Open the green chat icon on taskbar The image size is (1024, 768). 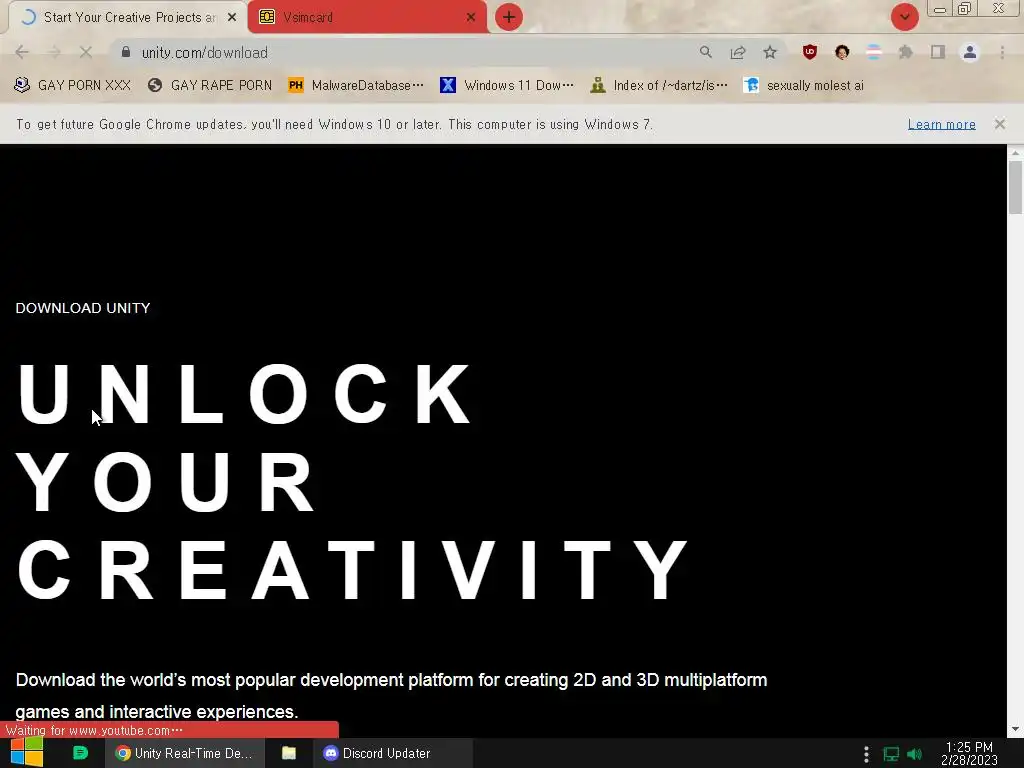pos(80,753)
